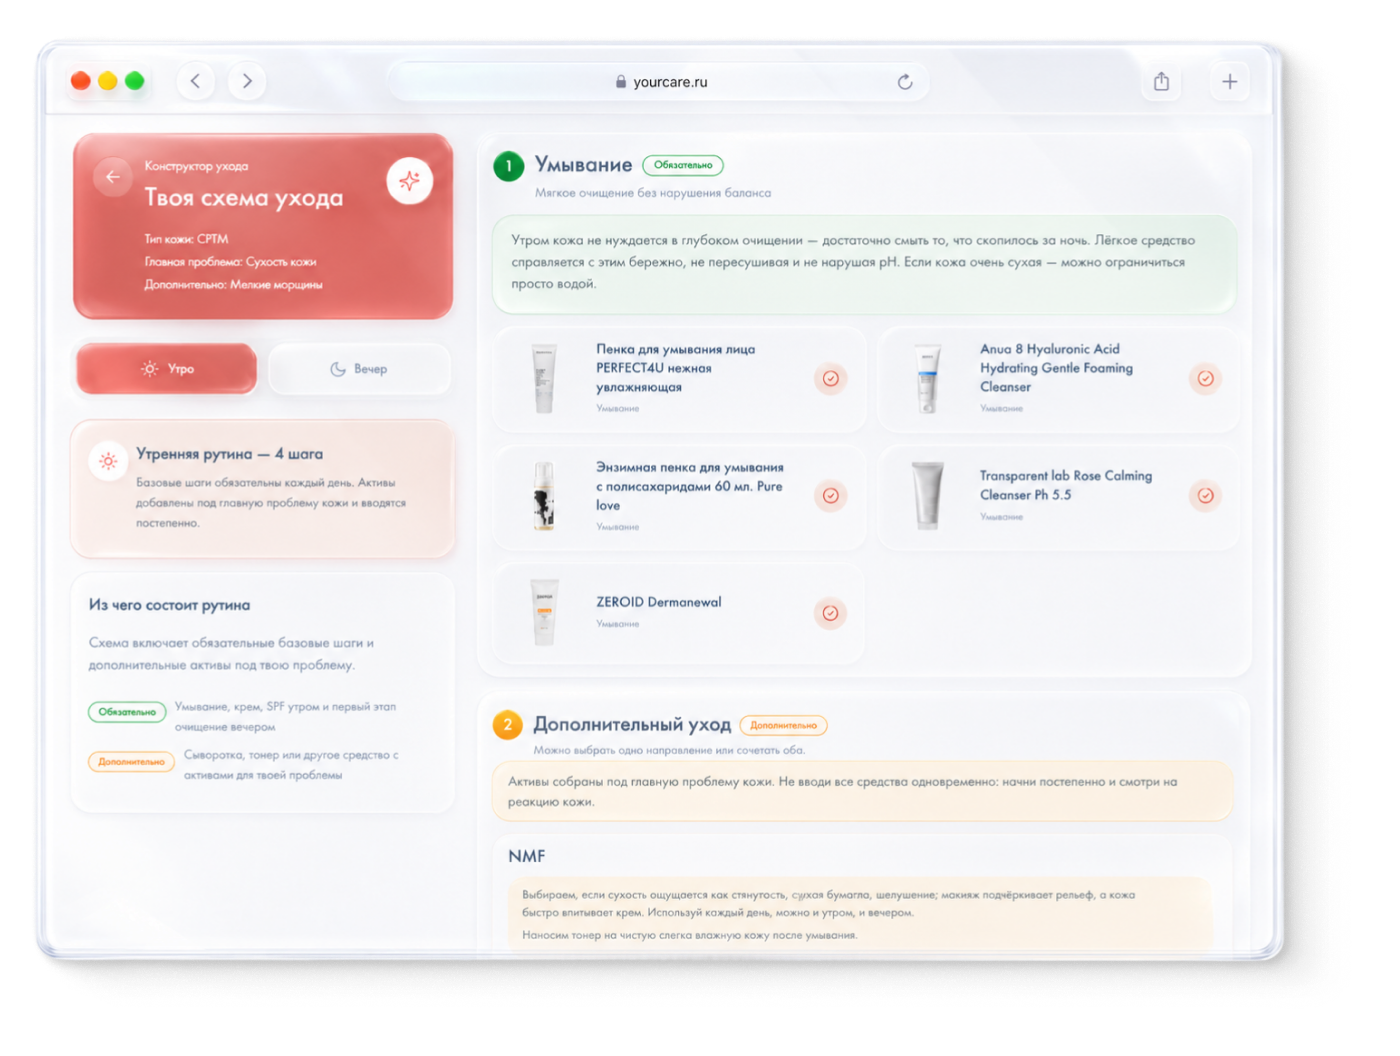Click the Дополнительно badge next to Дополнительный уход
Image resolution: width=1400 pixels, height=1056 pixels.
pos(783,725)
